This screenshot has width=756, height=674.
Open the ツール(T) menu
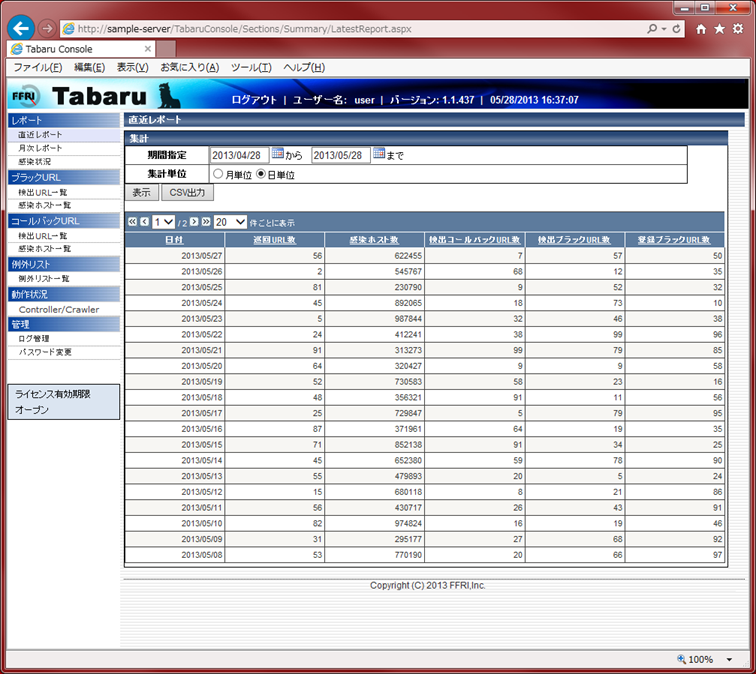pos(251,67)
